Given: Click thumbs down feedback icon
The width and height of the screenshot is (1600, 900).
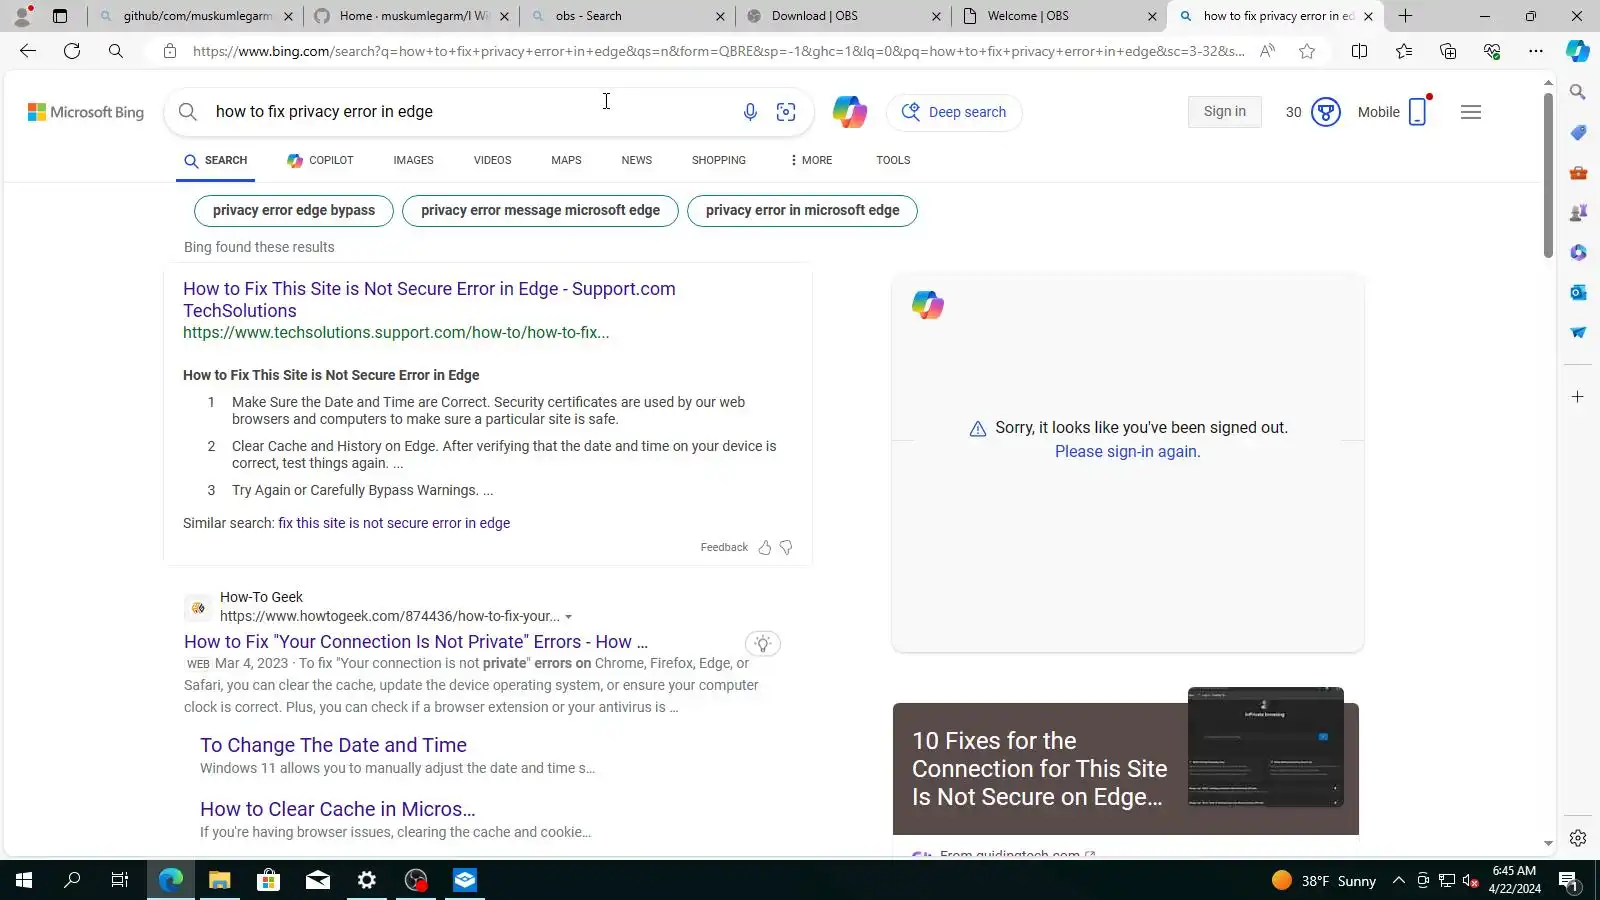Looking at the screenshot, I should point(786,547).
